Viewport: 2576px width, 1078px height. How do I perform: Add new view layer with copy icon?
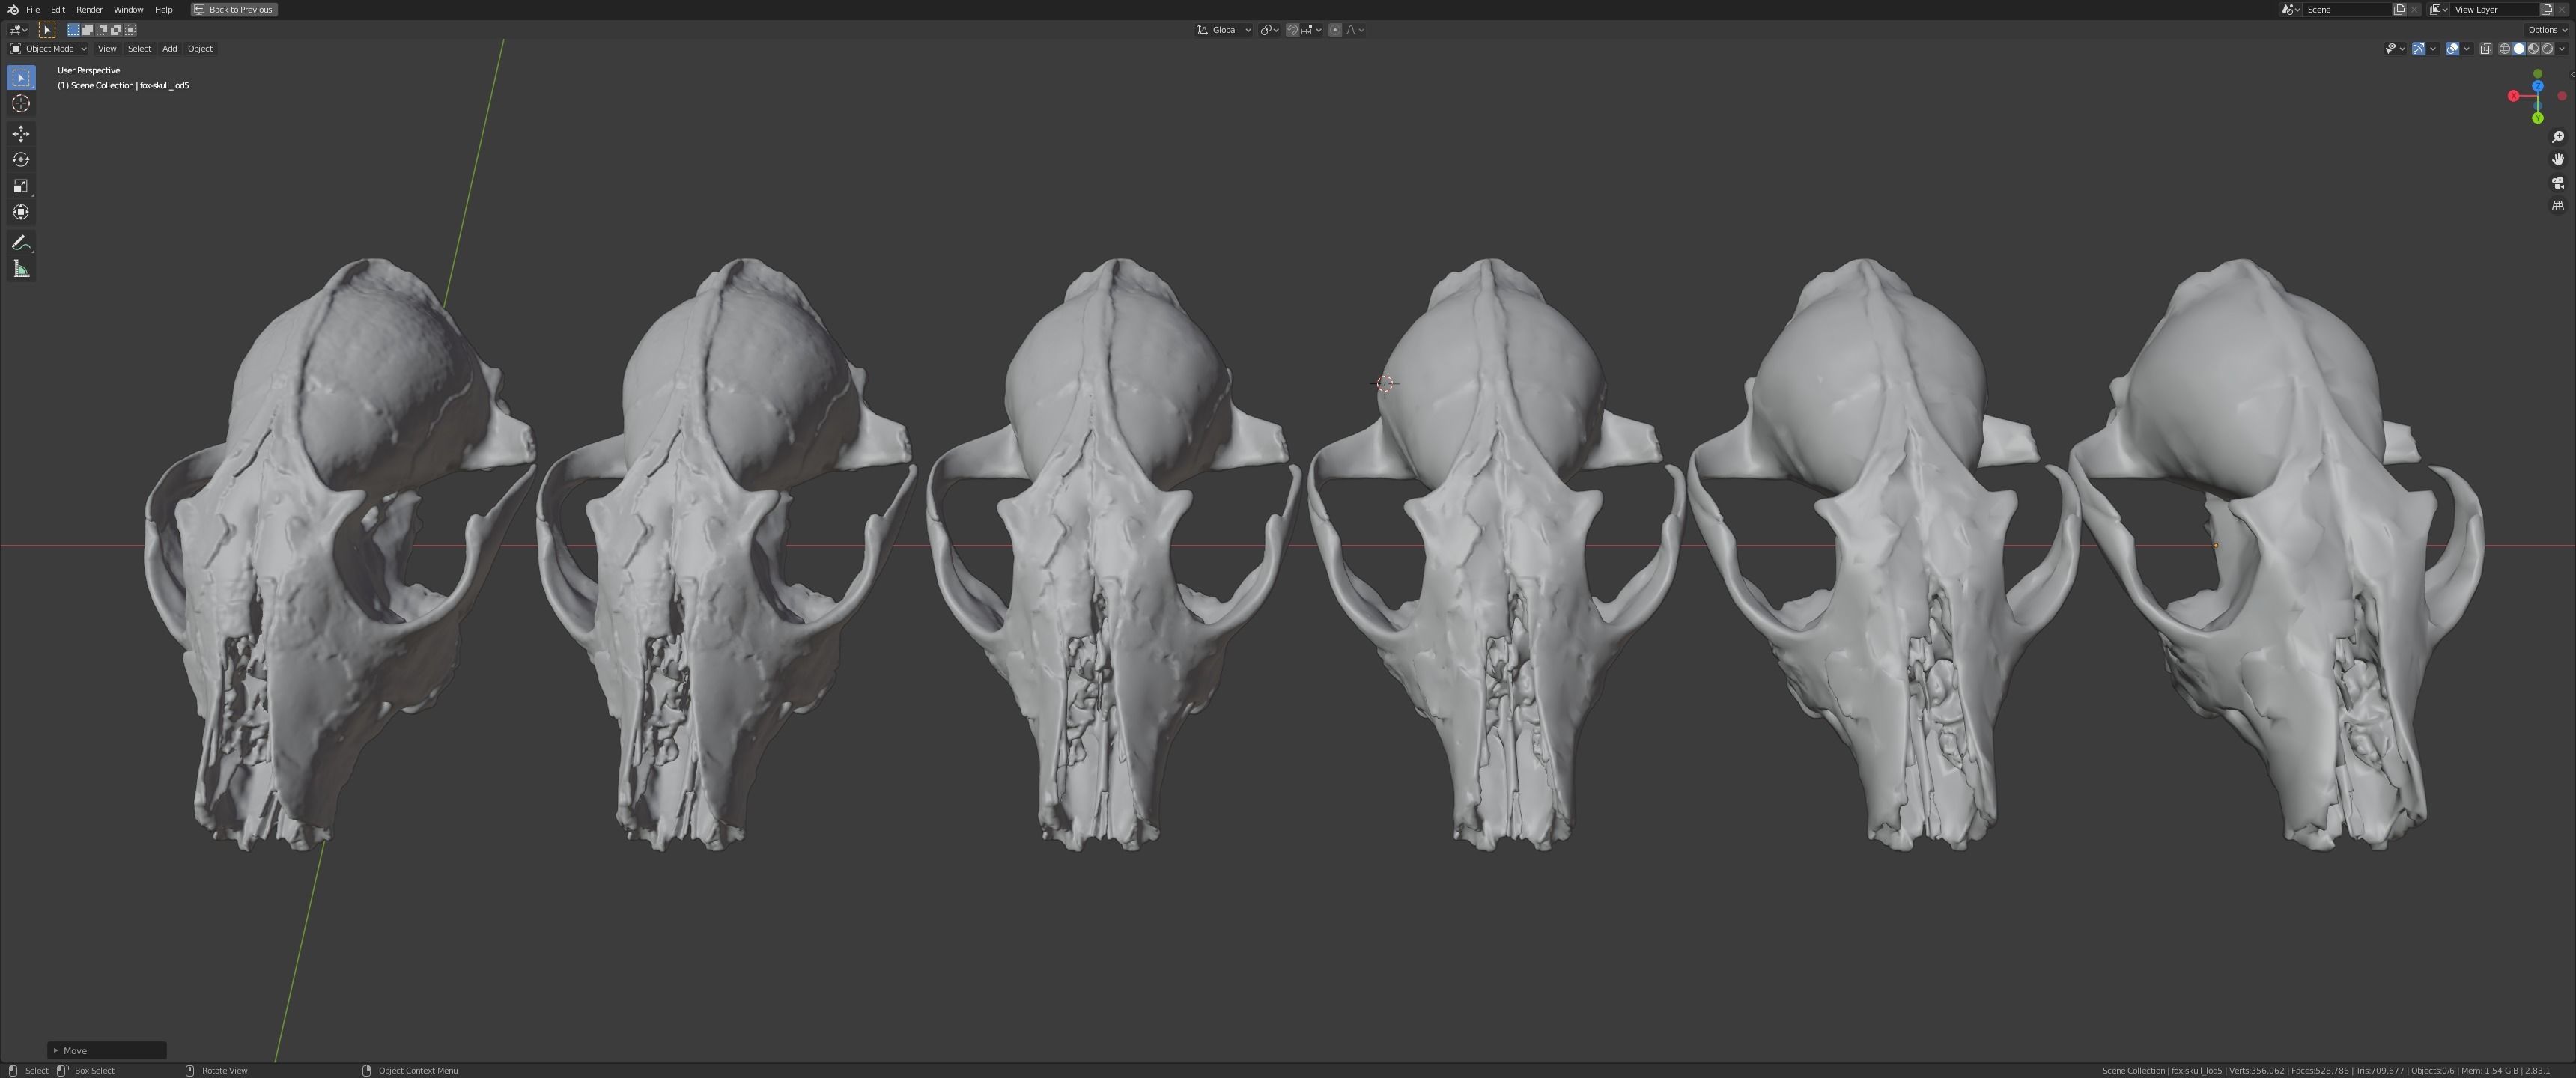(2546, 9)
